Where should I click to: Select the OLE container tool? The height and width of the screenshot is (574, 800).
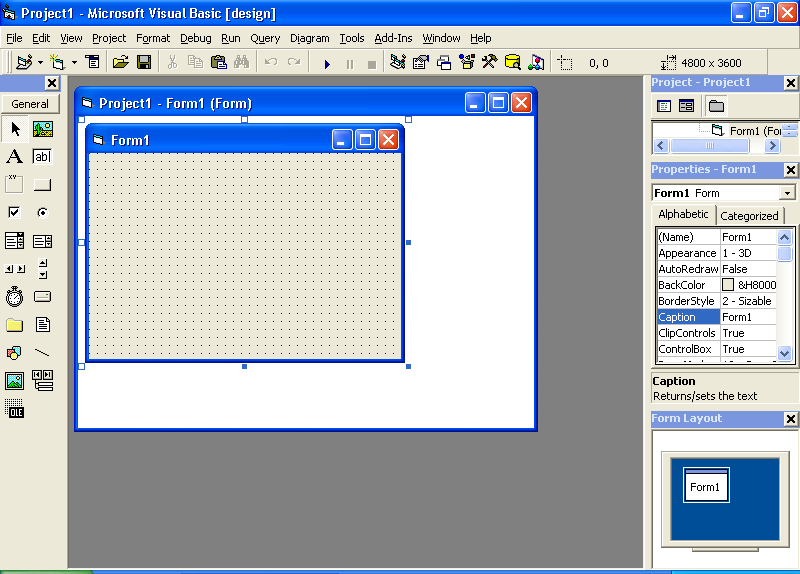[x=15, y=409]
